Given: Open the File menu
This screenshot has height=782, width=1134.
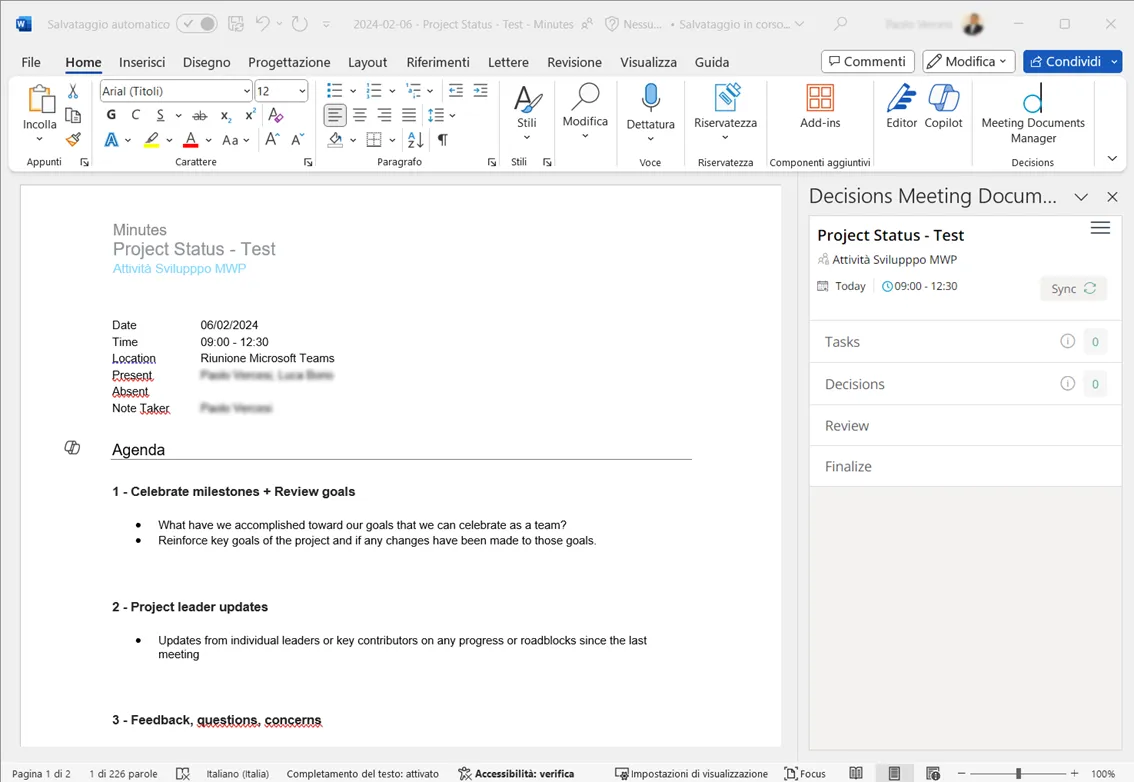Looking at the screenshot, I should pos(31,62).
